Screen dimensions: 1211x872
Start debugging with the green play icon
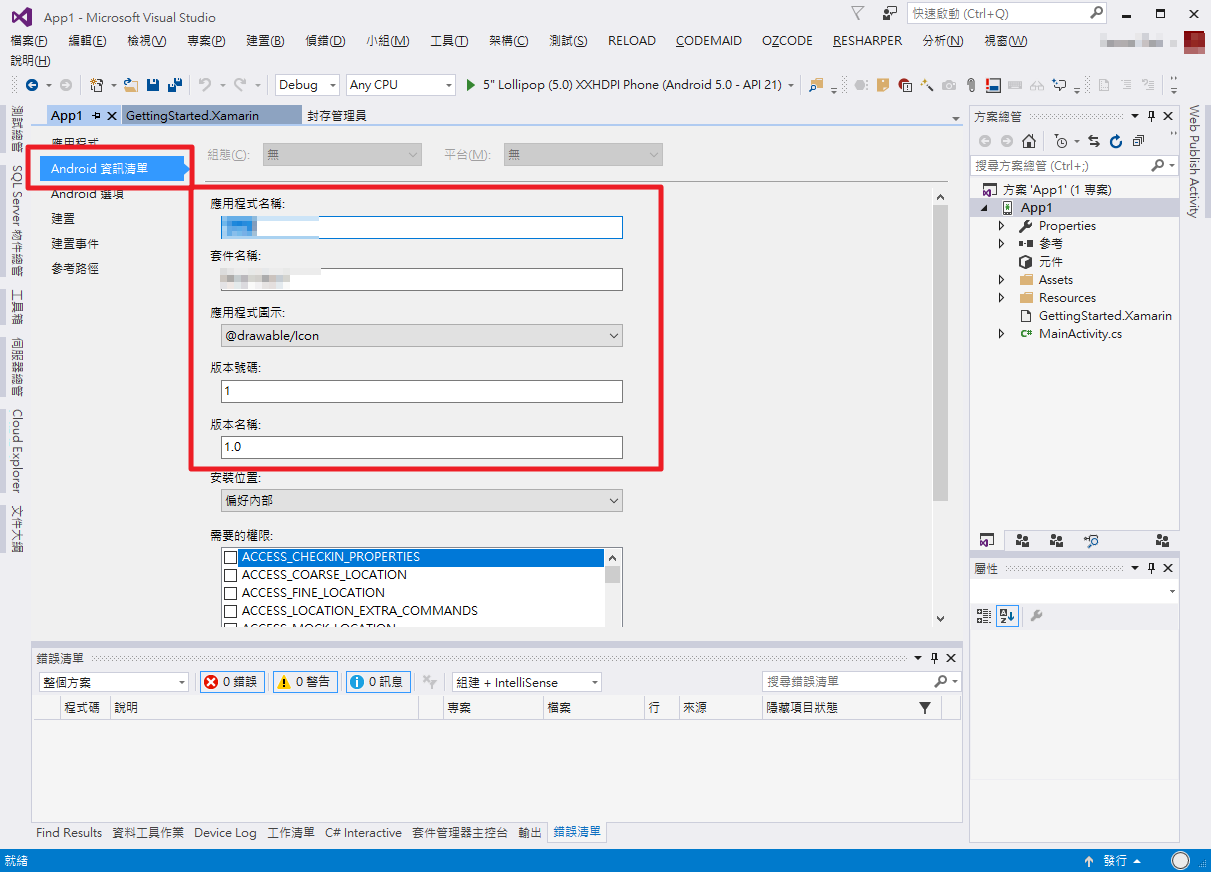point(471,85)
